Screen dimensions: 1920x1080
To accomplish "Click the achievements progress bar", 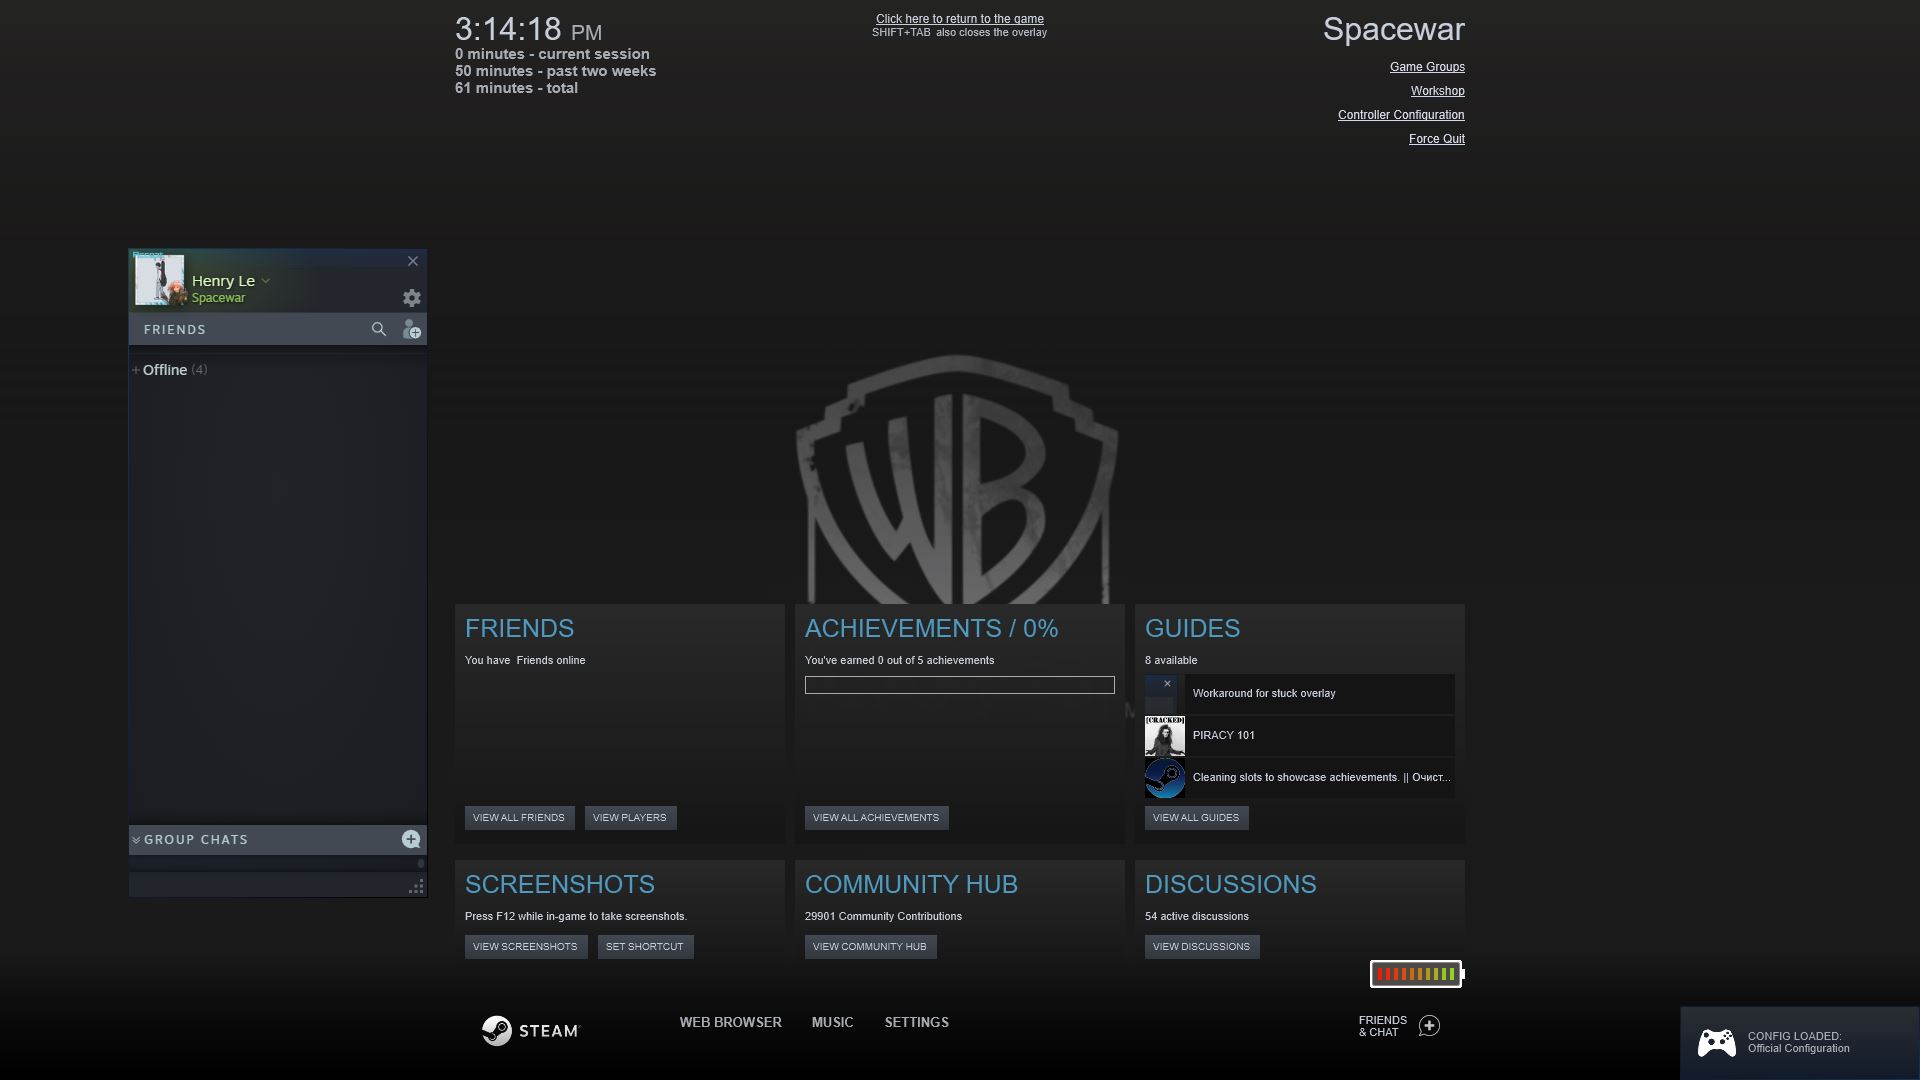I will click(959, 685).
